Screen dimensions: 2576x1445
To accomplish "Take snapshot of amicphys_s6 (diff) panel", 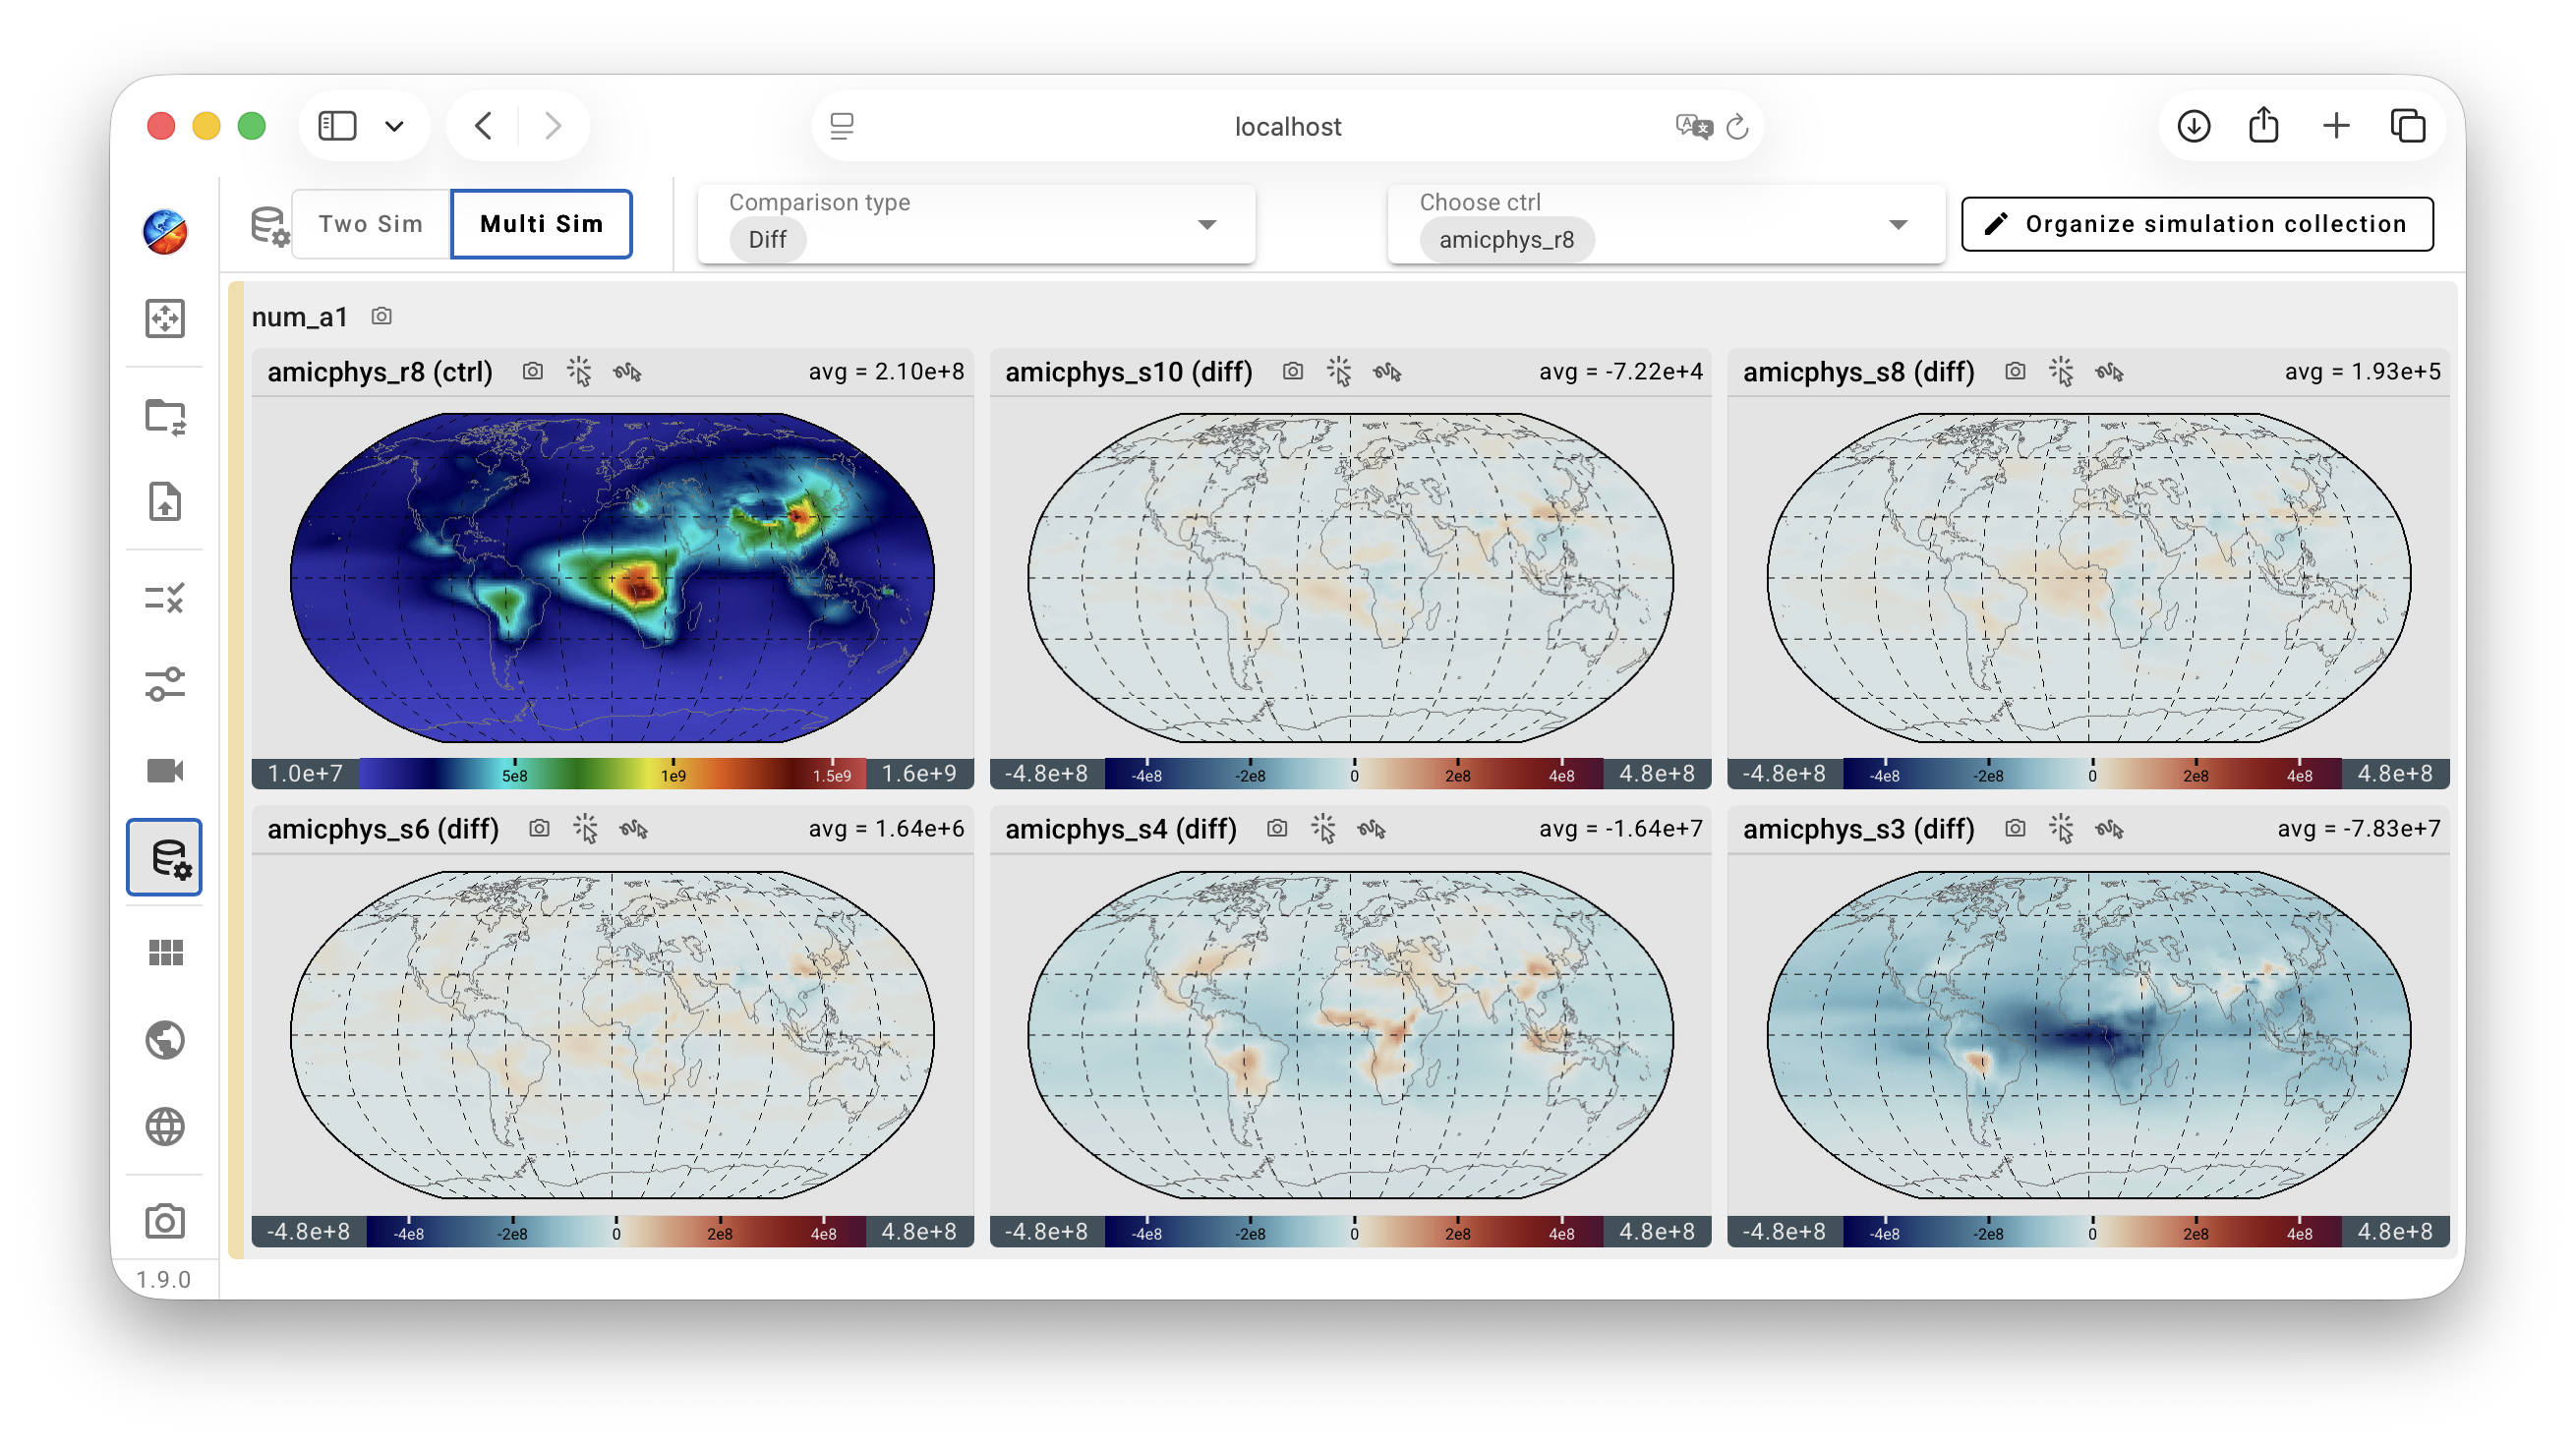I will coord(539,828).
